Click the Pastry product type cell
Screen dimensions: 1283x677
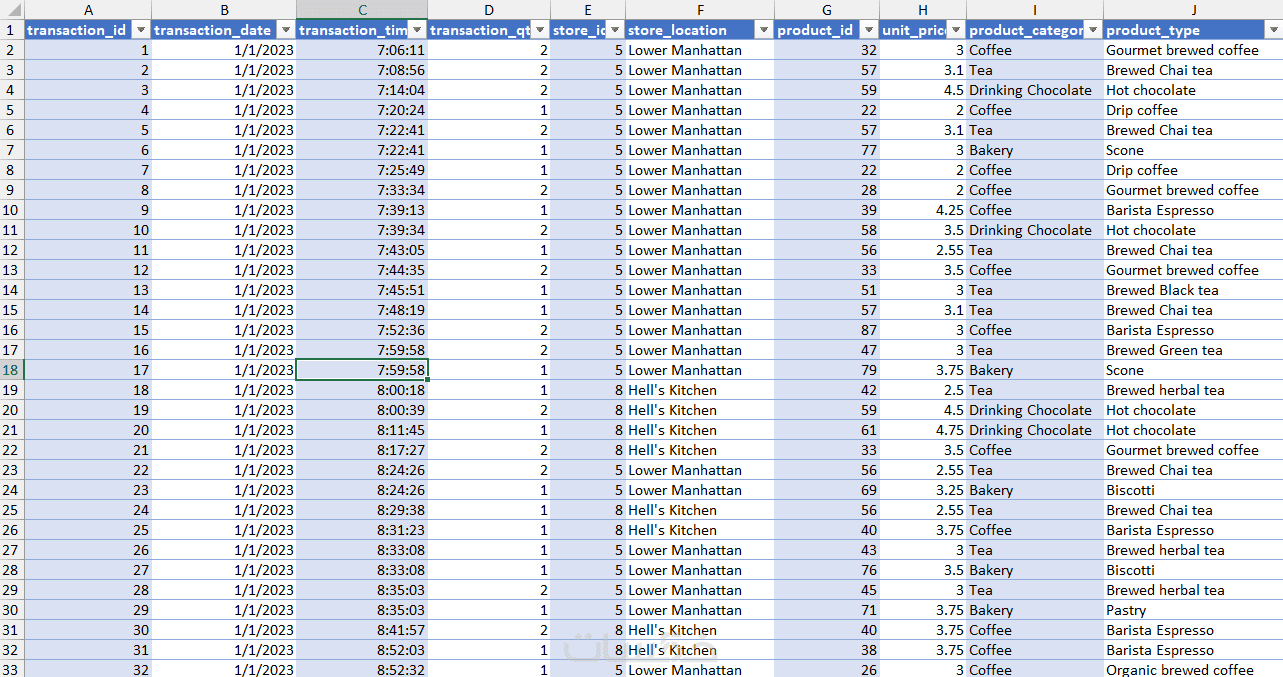(x=1193, y=610)
